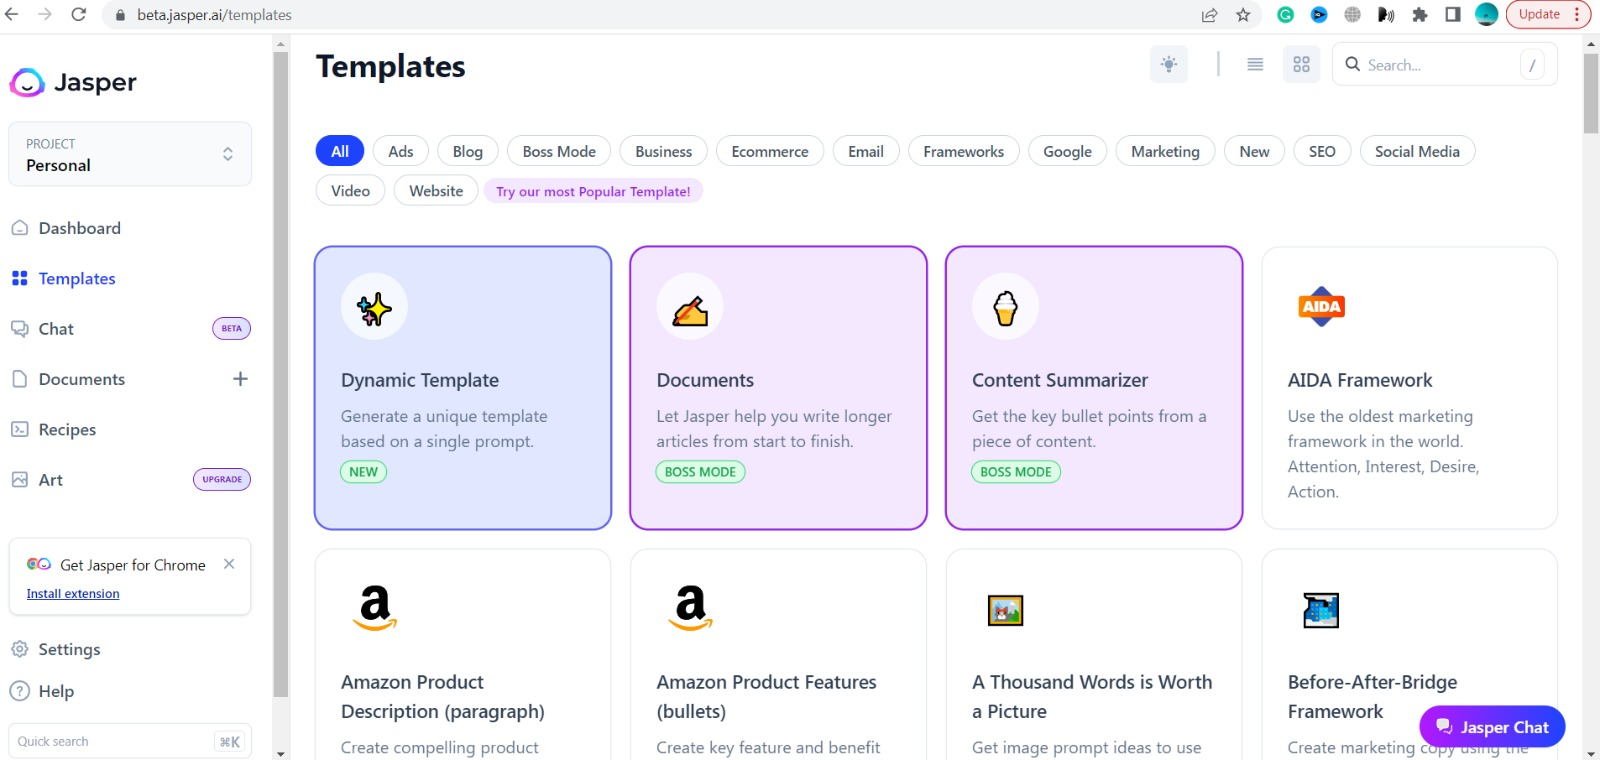Open the browser side panel icon
This screenshot has width=1600, height=760.
1453,15
